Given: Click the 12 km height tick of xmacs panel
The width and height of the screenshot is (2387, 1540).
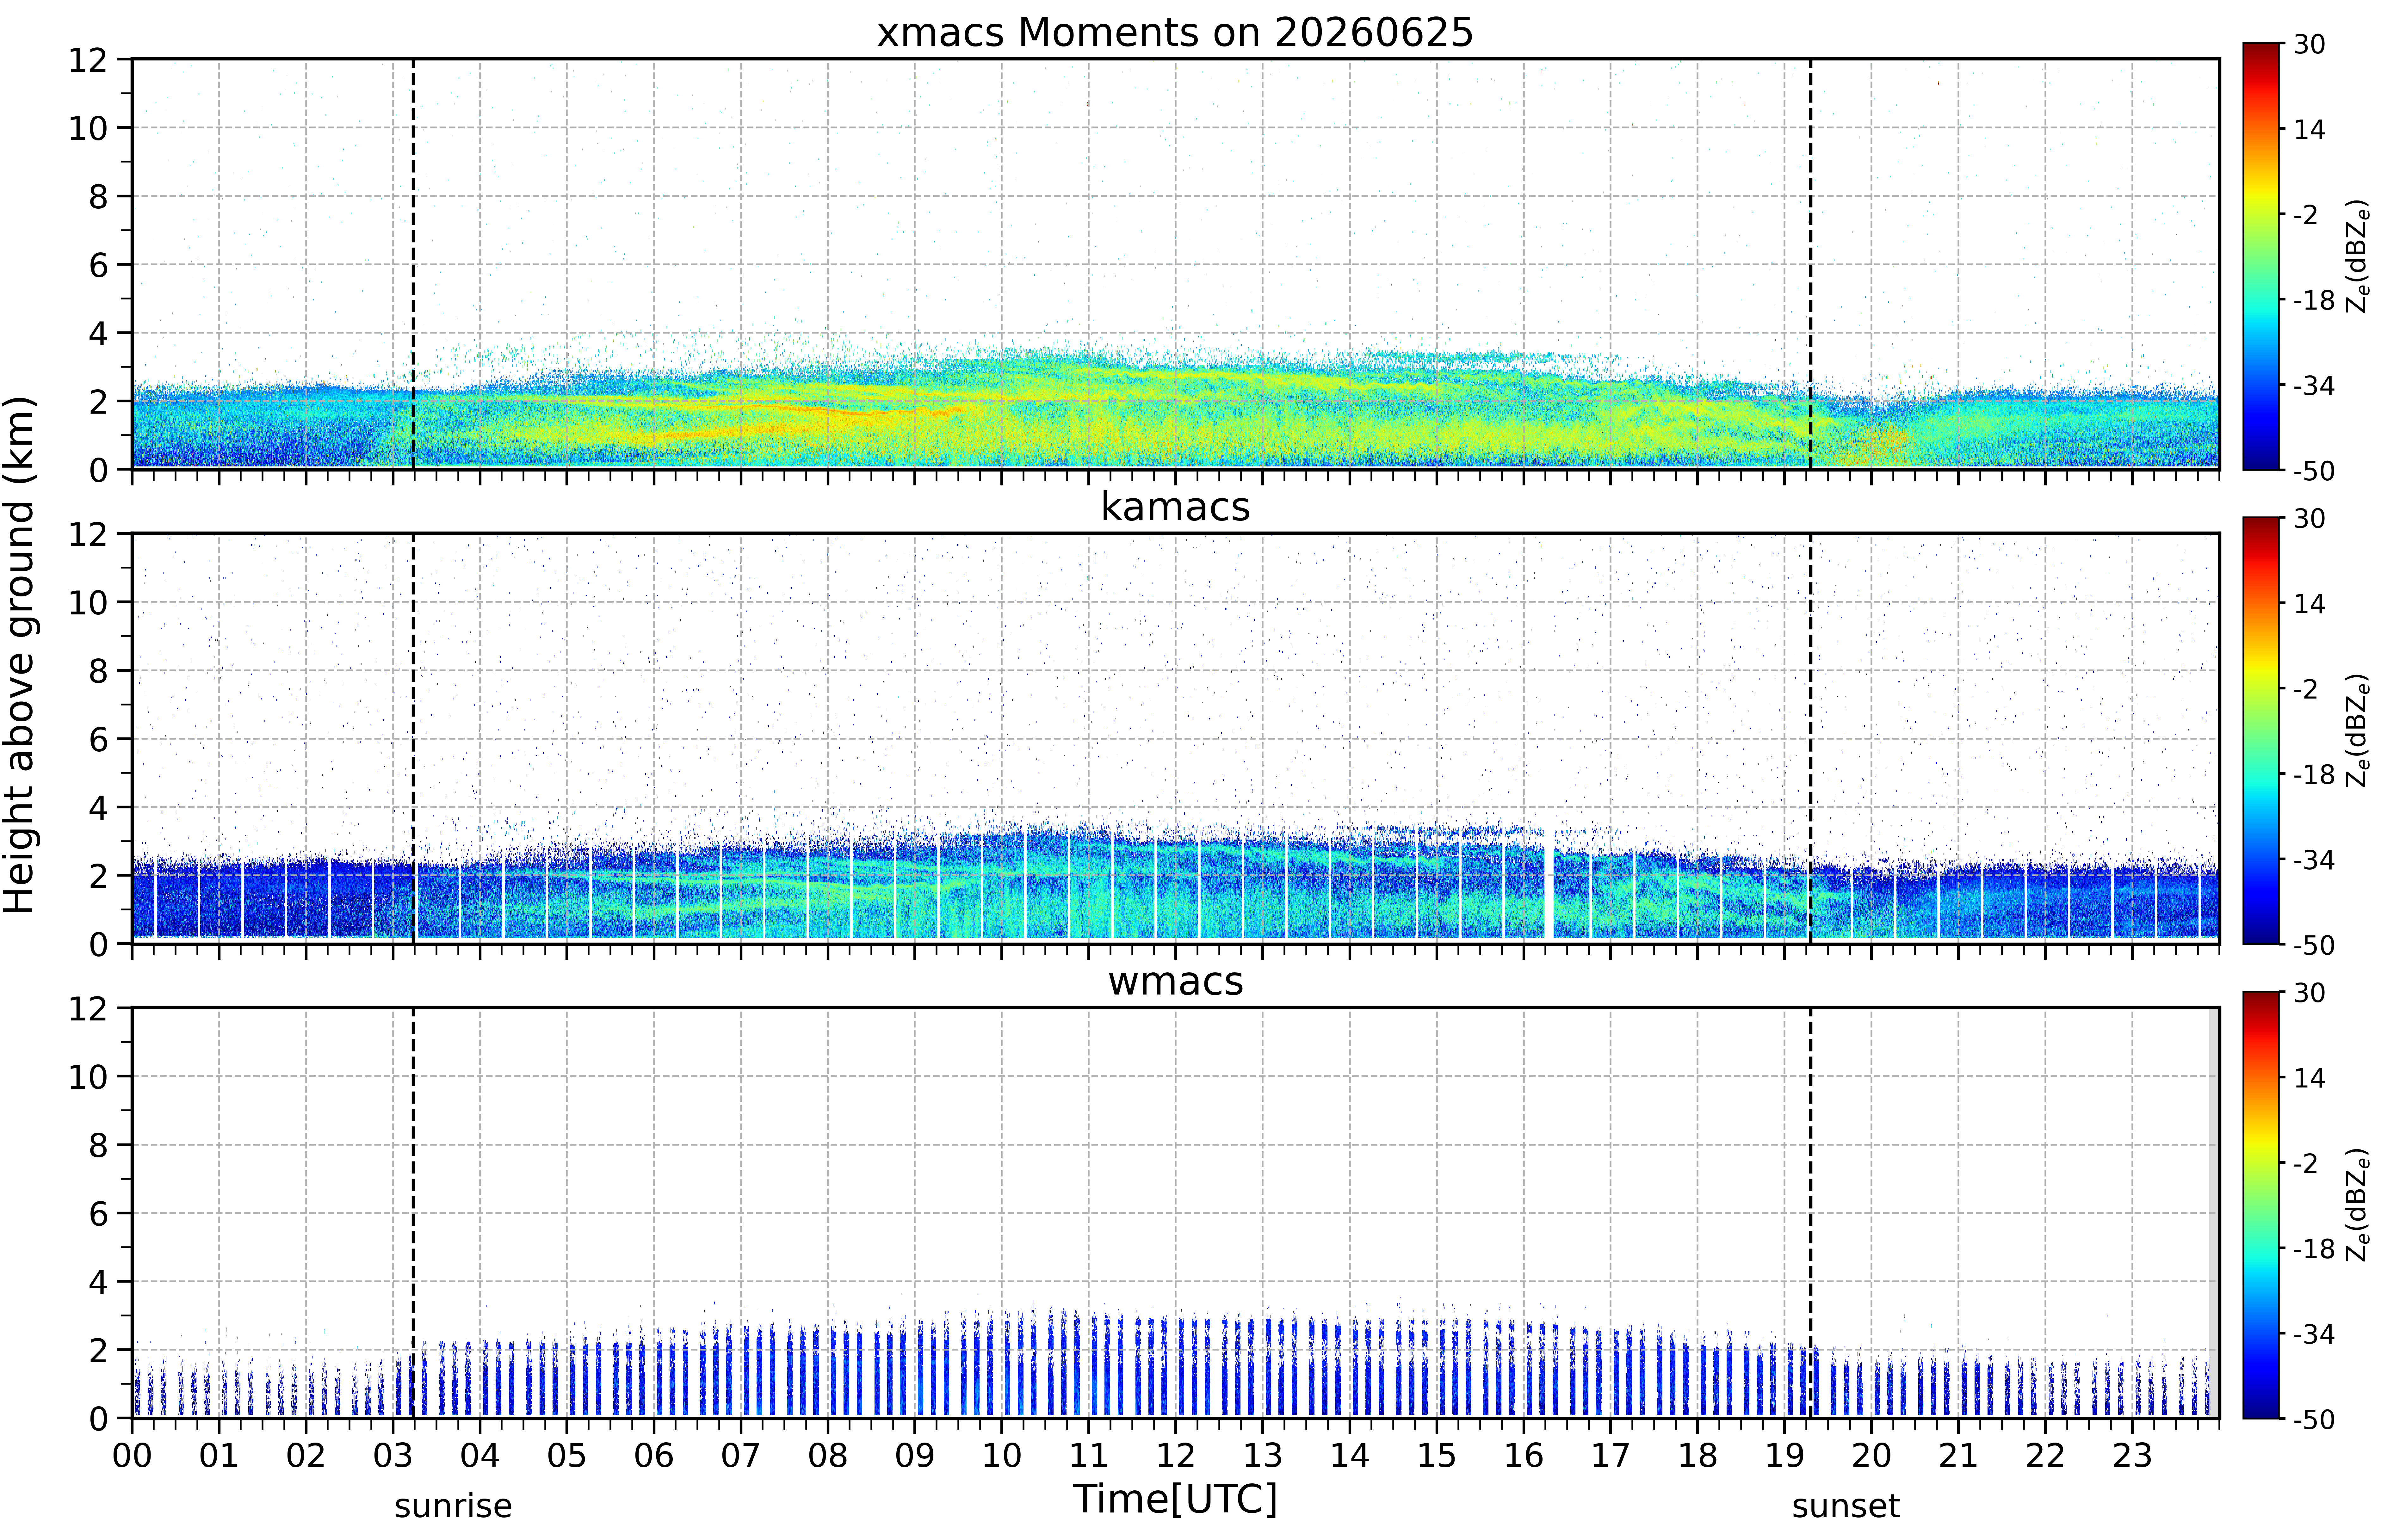Looking at the screenshot, I should [88, 60].
